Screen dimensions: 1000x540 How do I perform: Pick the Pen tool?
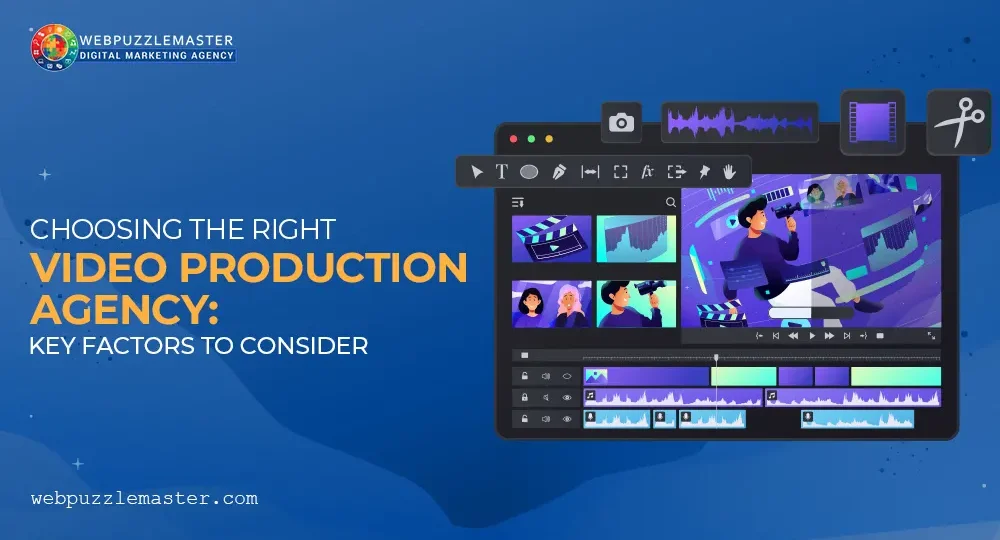[558, 172]
